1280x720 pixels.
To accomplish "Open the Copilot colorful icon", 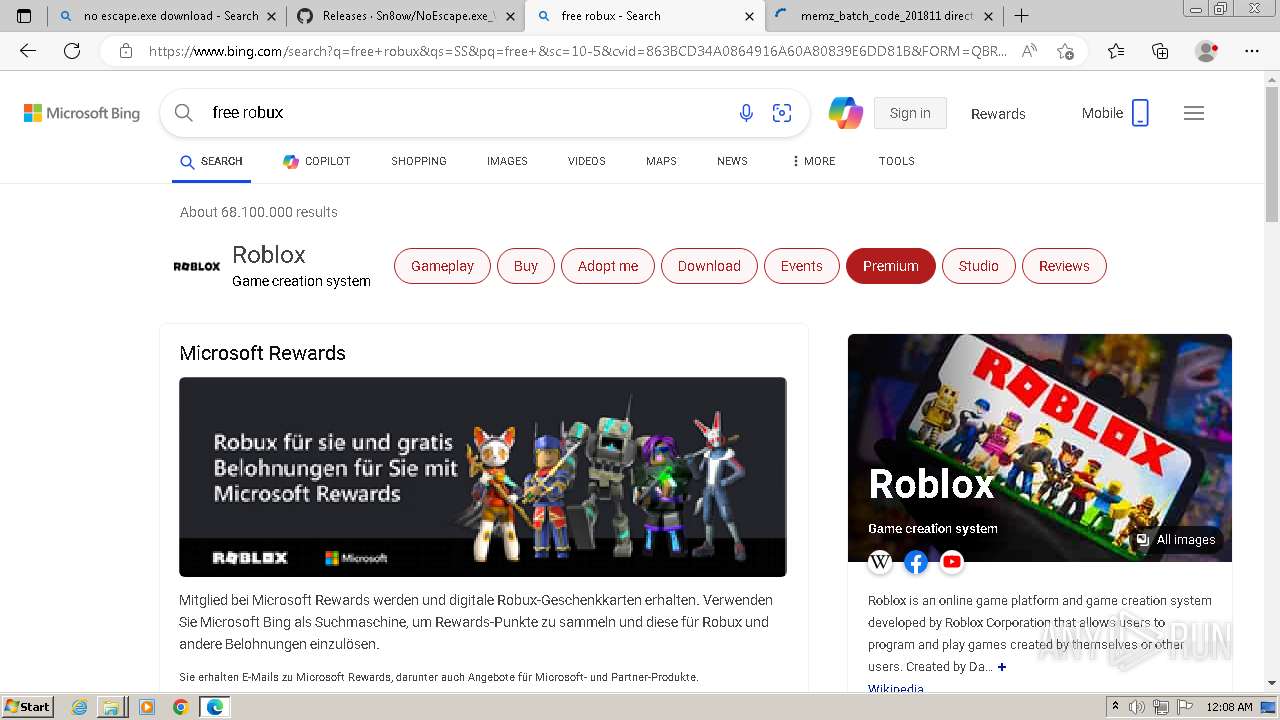I will tap(846, 113).
